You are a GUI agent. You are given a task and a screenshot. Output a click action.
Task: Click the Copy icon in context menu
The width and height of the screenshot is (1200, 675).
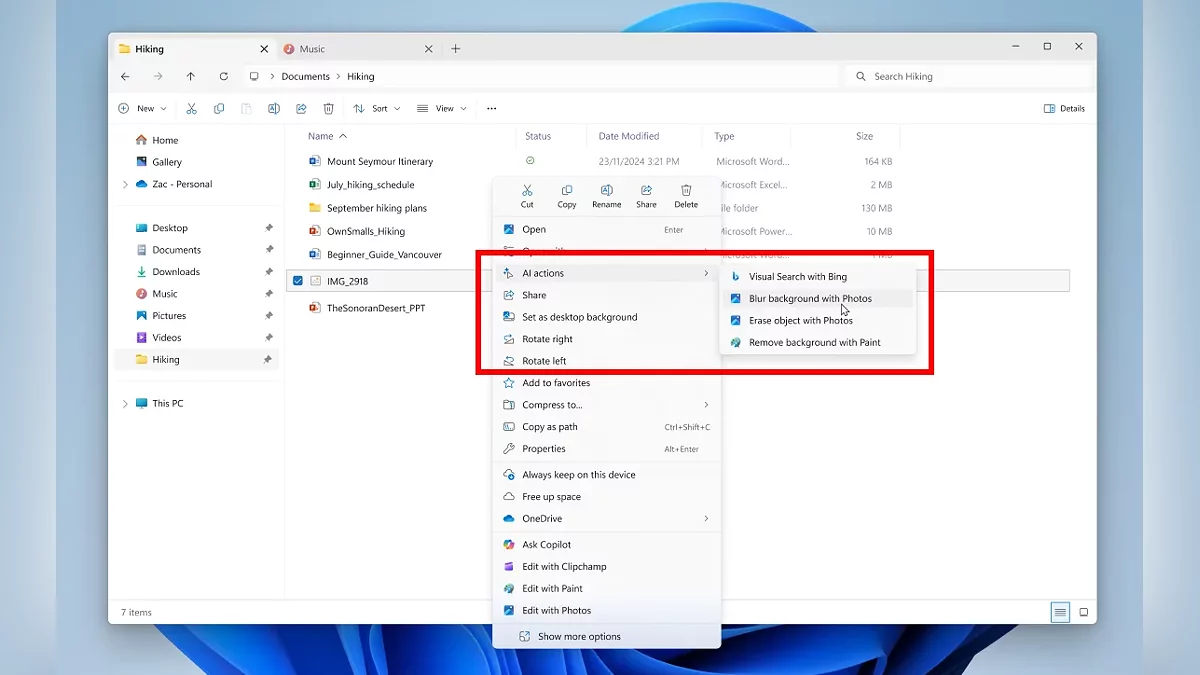point(567,195)
